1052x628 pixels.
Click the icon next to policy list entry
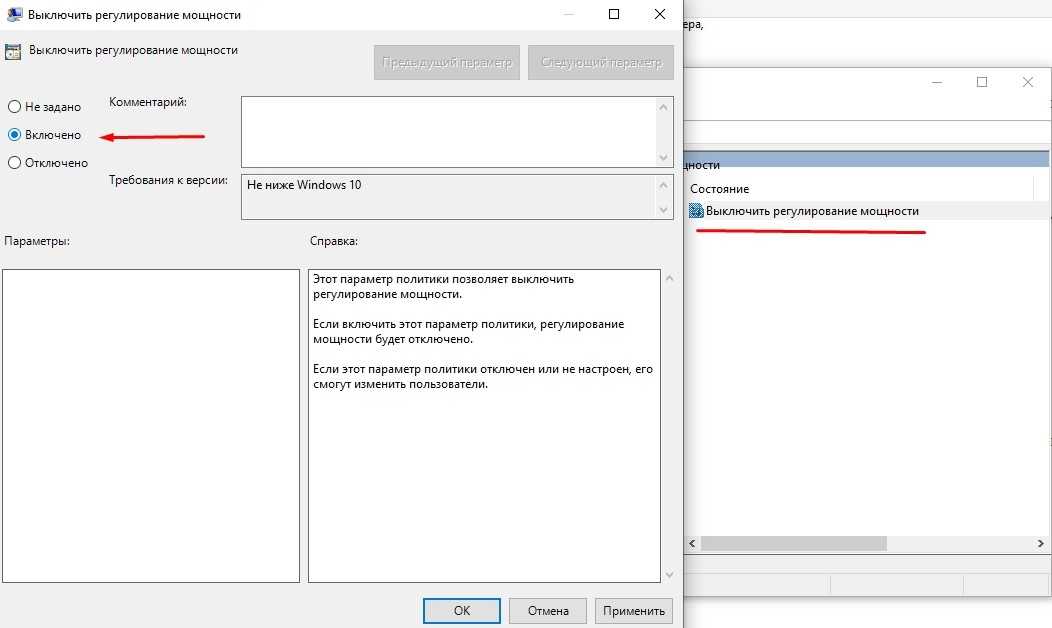click(x=696, y=211)
